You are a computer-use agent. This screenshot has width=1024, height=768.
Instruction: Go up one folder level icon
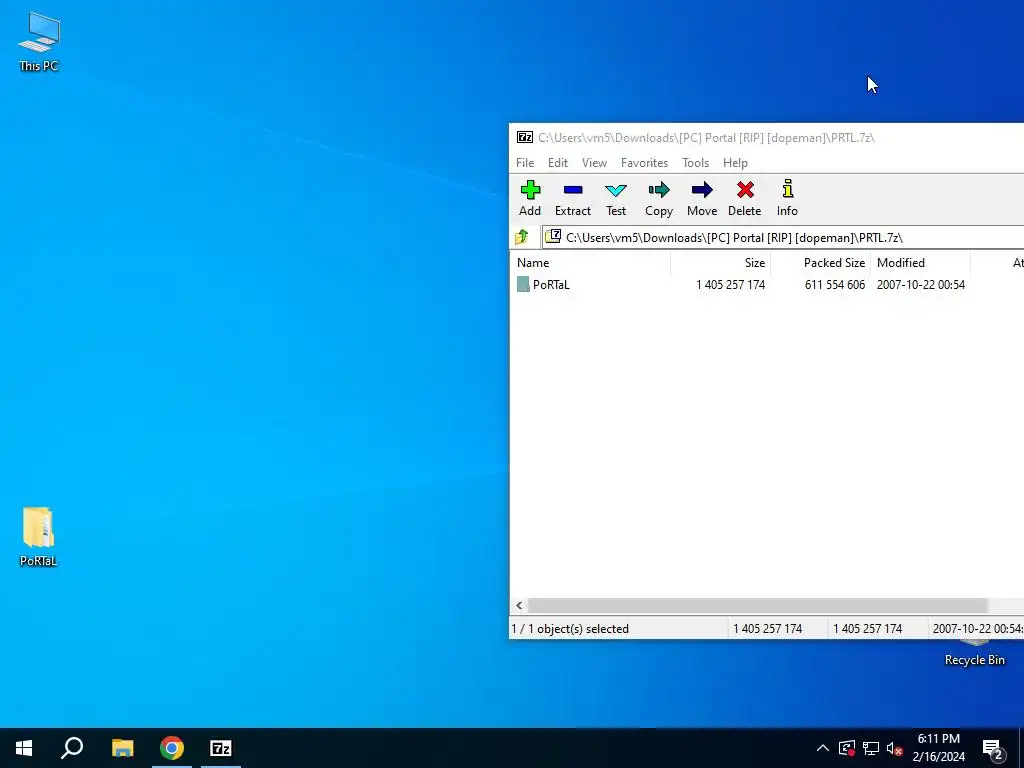522,237
